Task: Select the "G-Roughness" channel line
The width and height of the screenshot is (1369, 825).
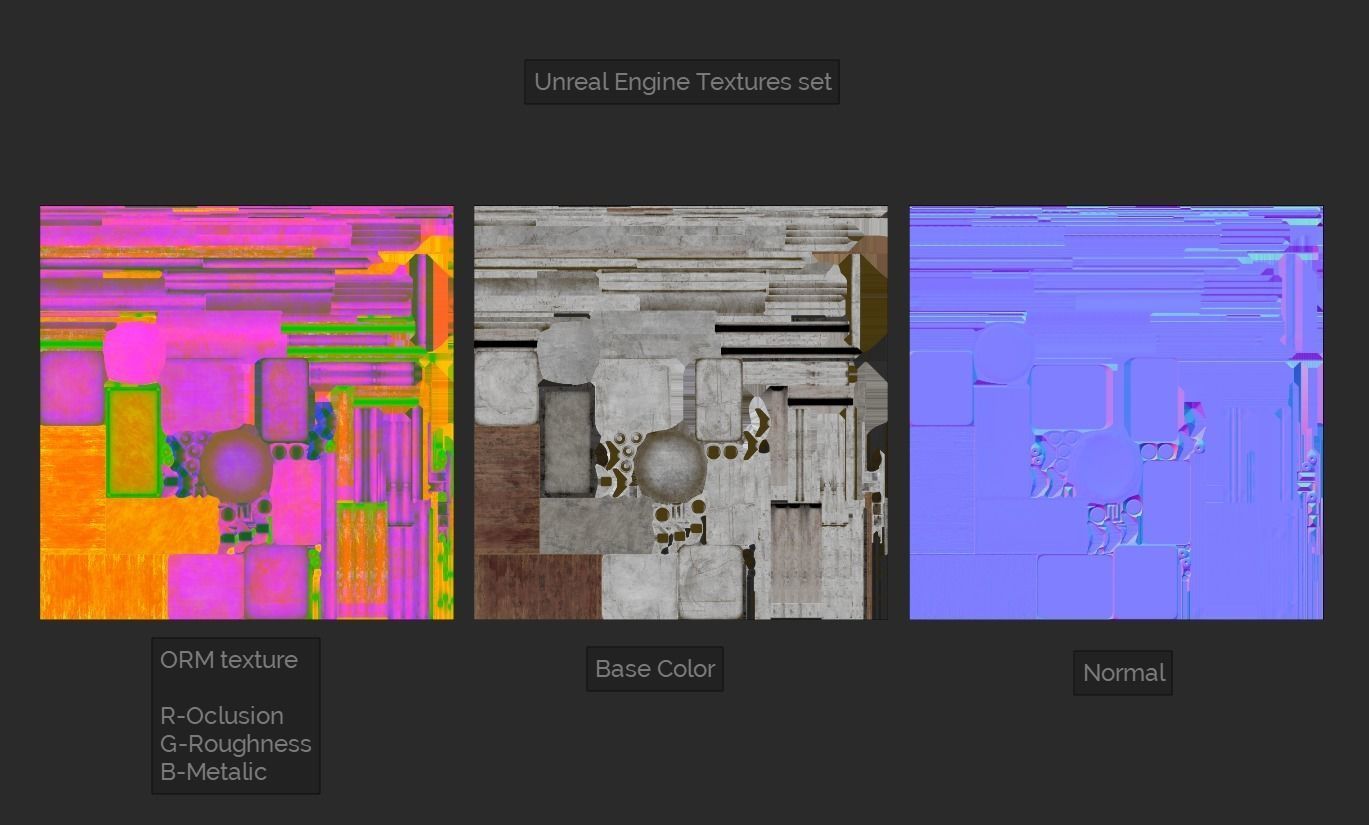Action: pos(236,744)
